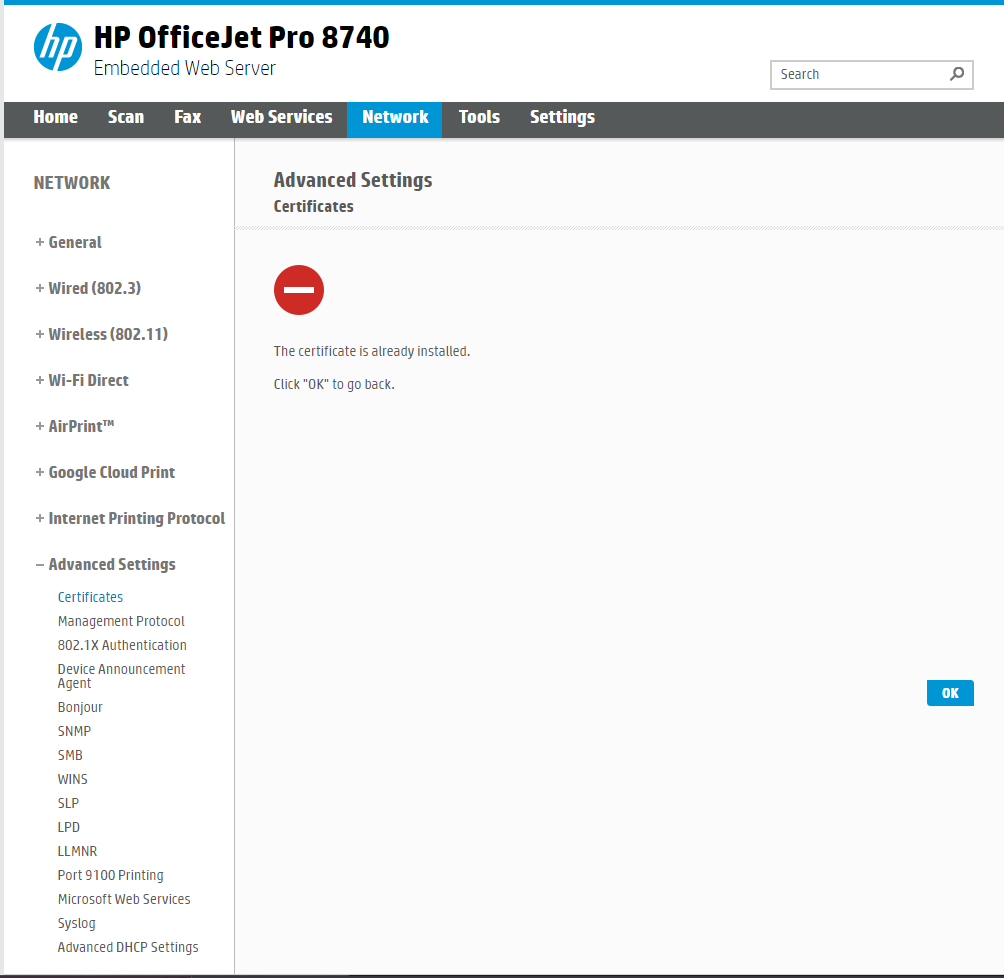Image resolution: width=1004 pixels, height=978 pixels.
Task: Expand the Wired (802.3) section
Action: 88,288
